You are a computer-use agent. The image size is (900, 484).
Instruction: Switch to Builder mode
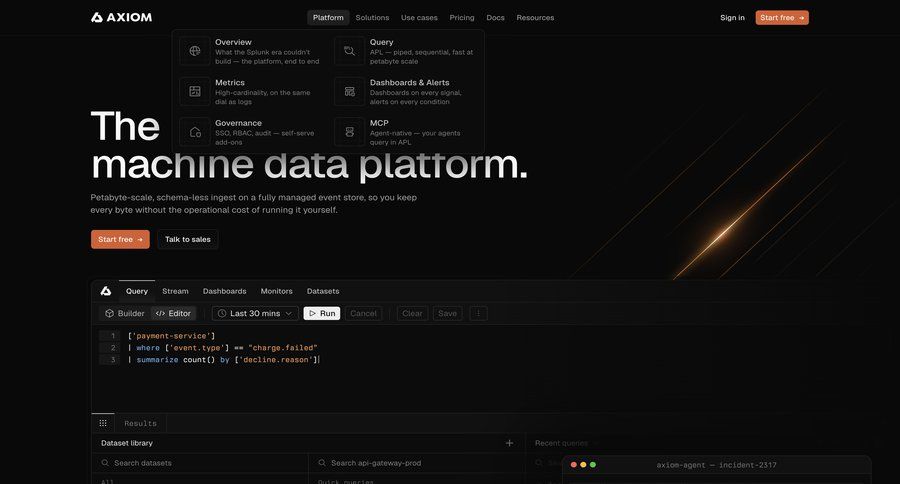click(x=125, y=313)
